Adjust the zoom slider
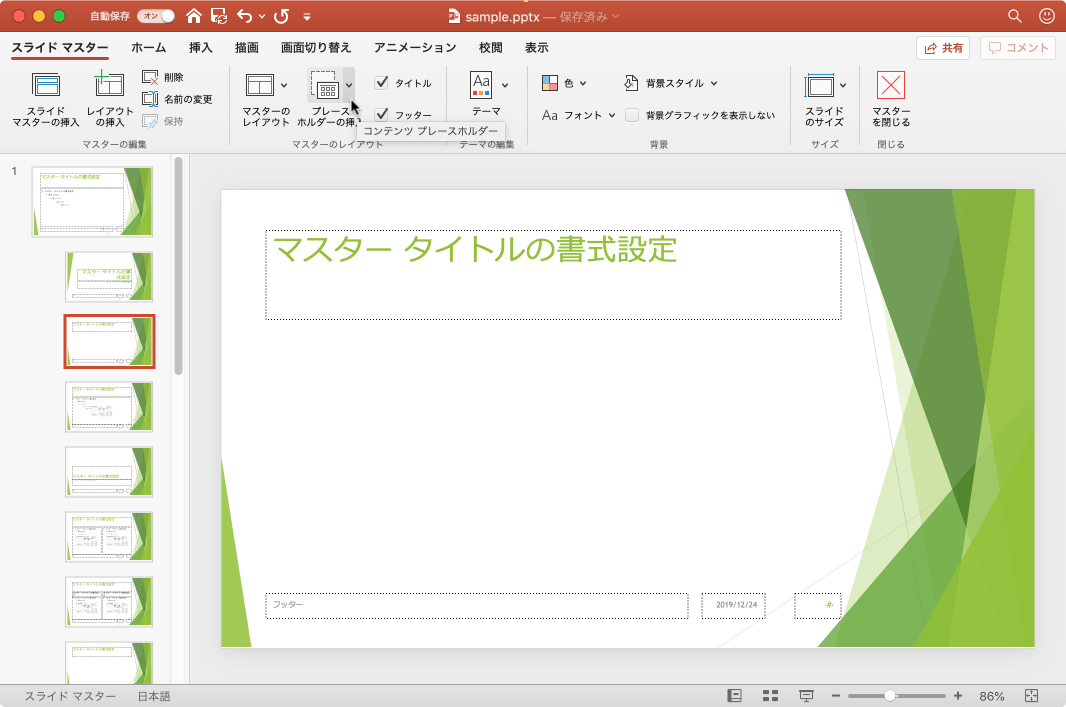The image size is (1066, 707). tap(889, 694)
